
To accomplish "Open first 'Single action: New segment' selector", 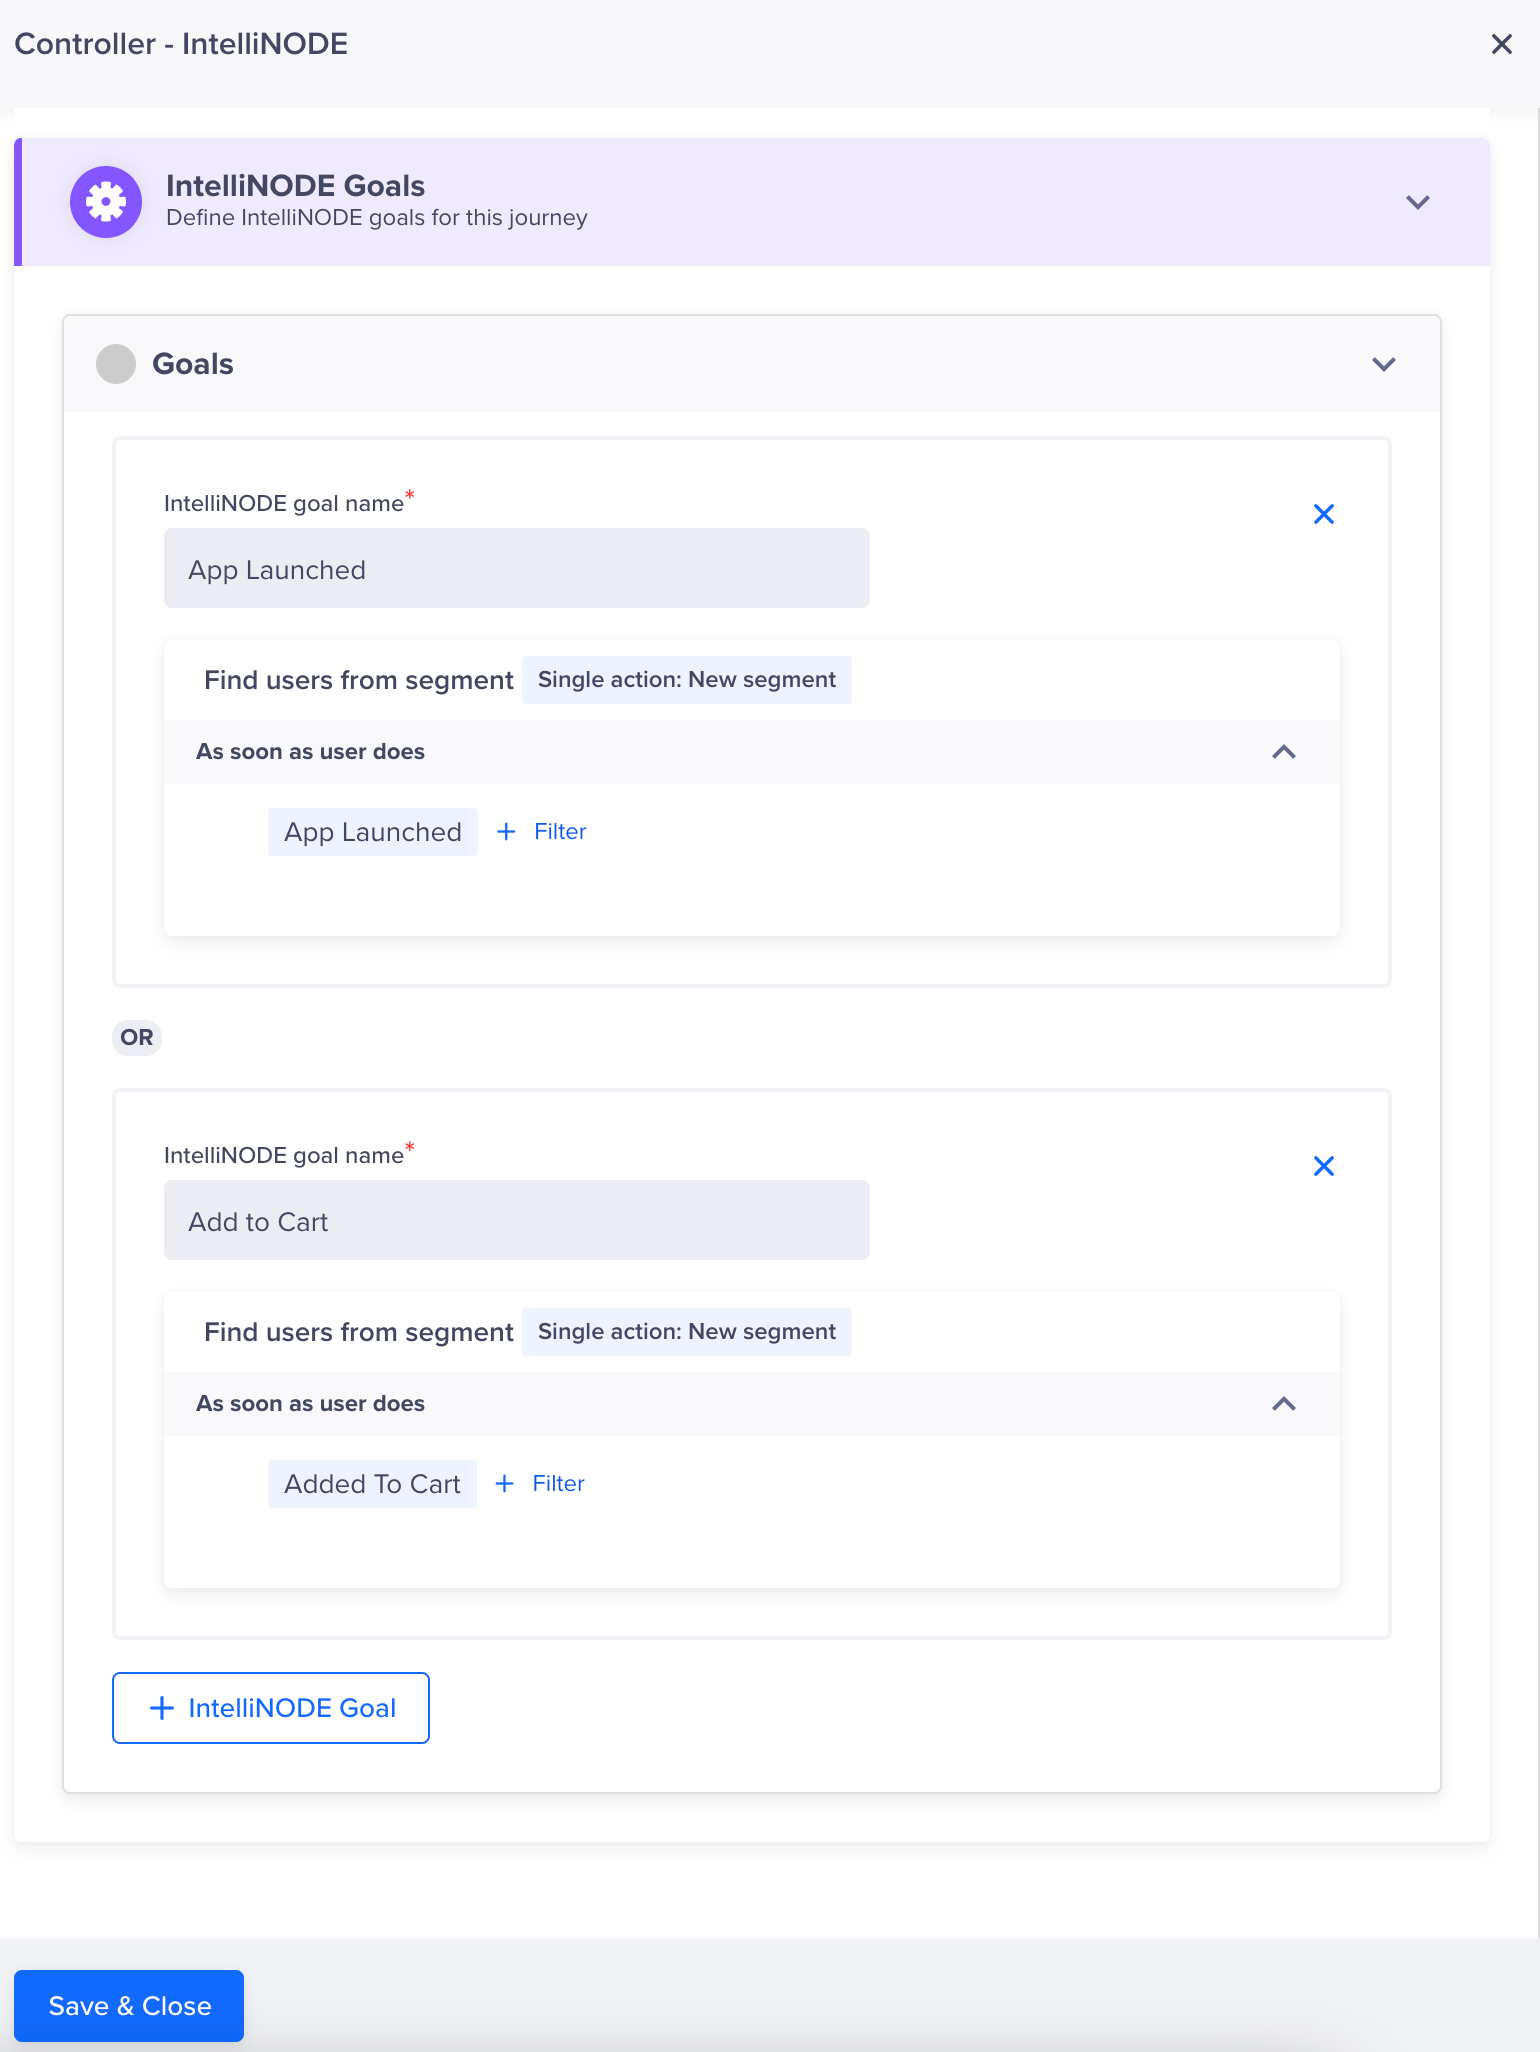I will (687, 680).
